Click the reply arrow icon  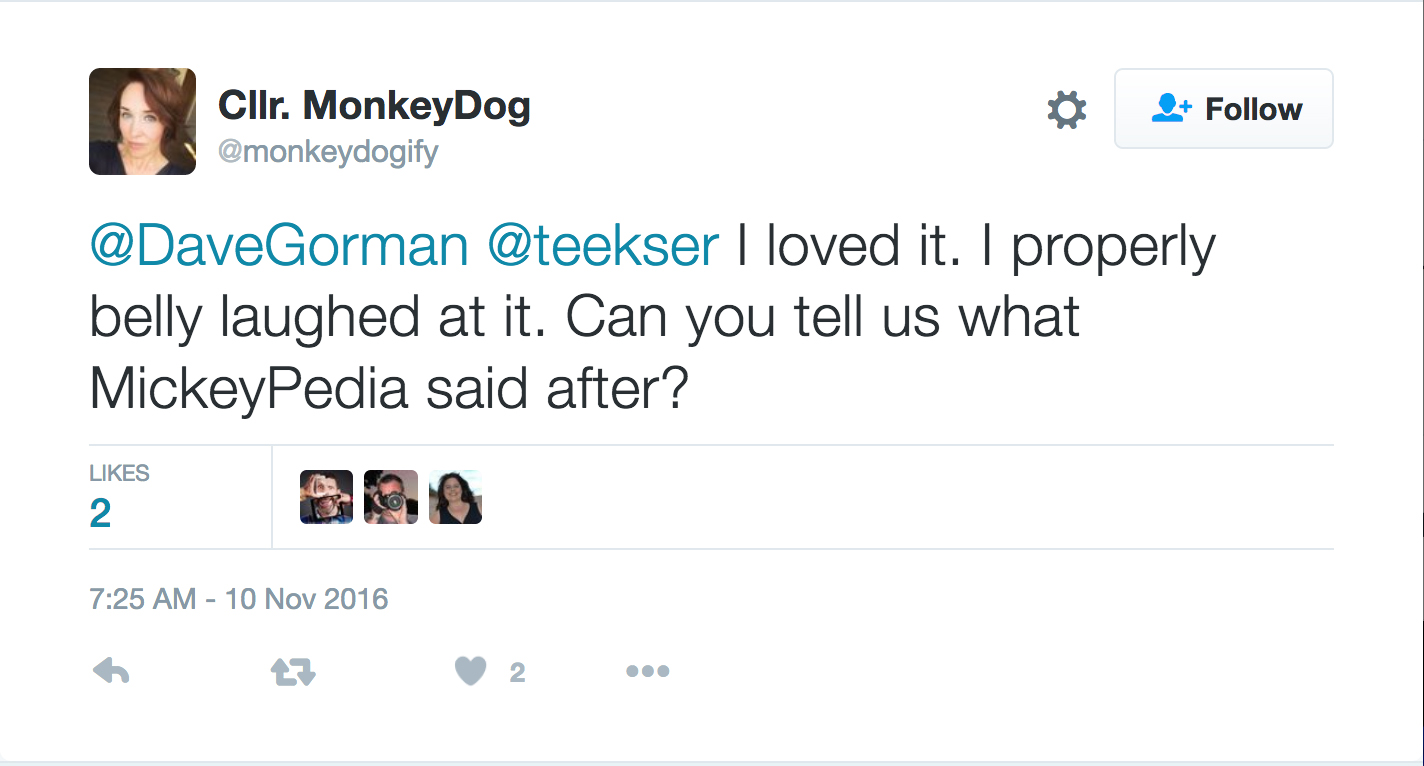[x=111, y=672]
